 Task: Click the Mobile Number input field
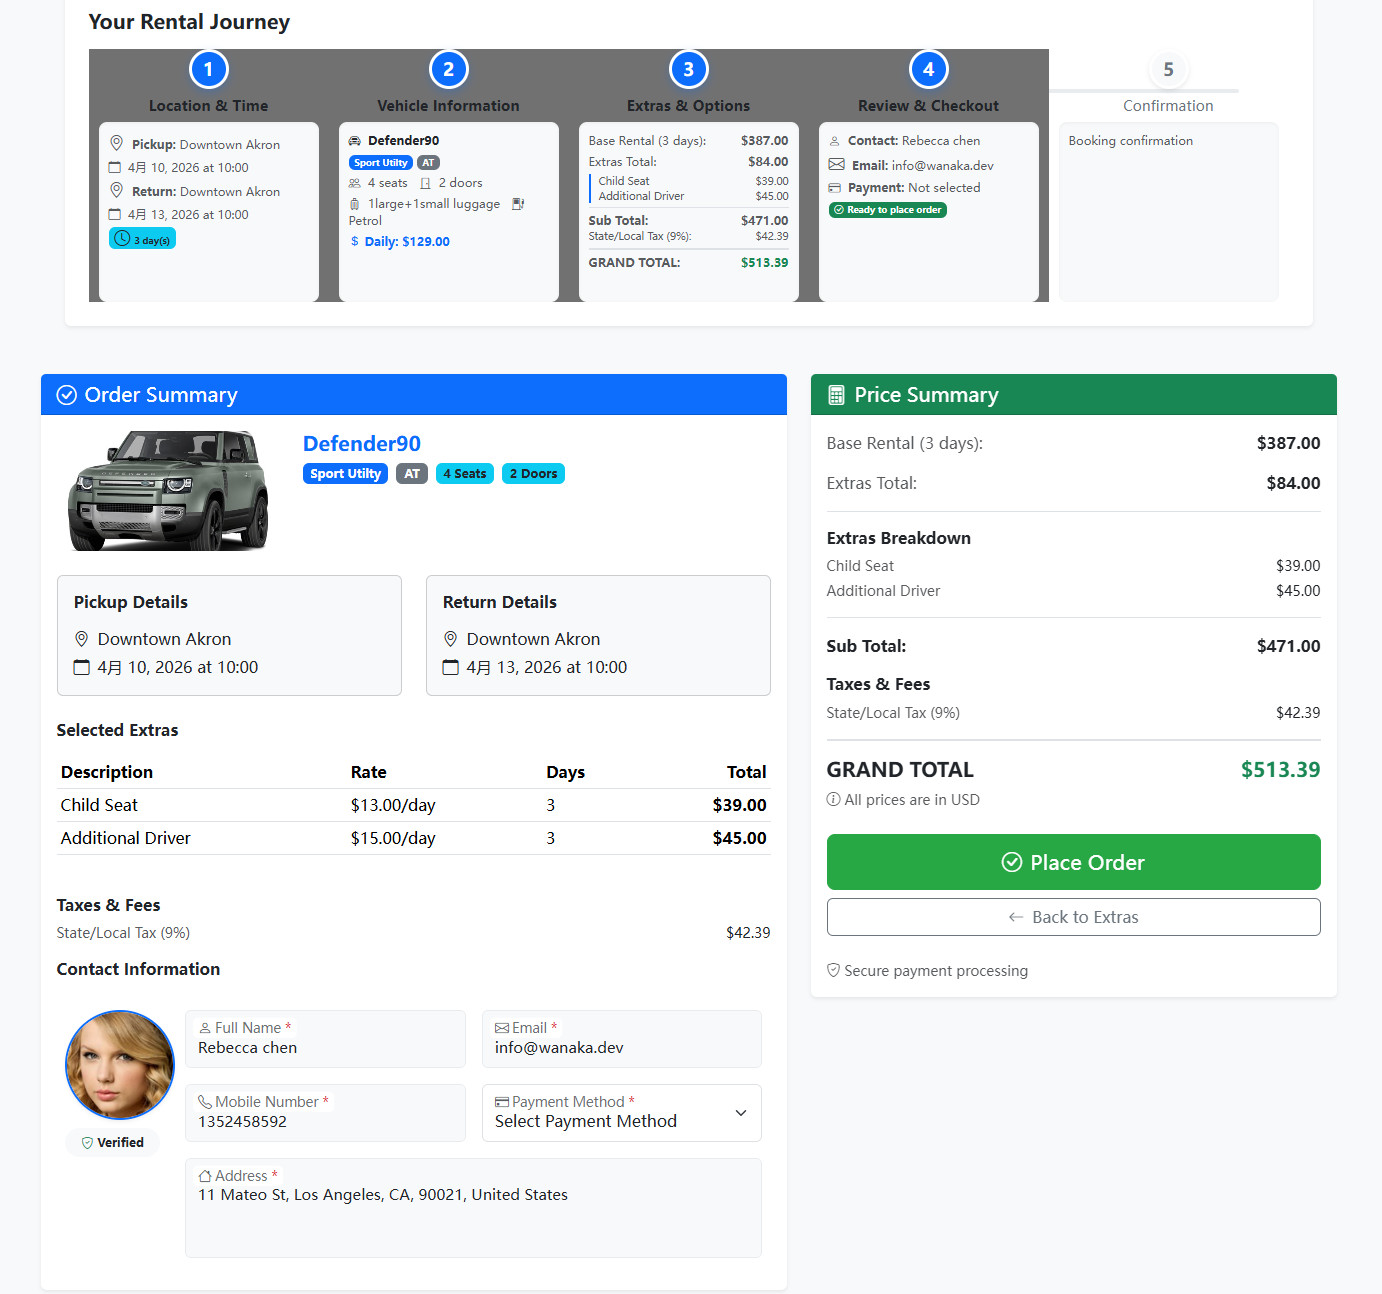tap(325, 1113)
